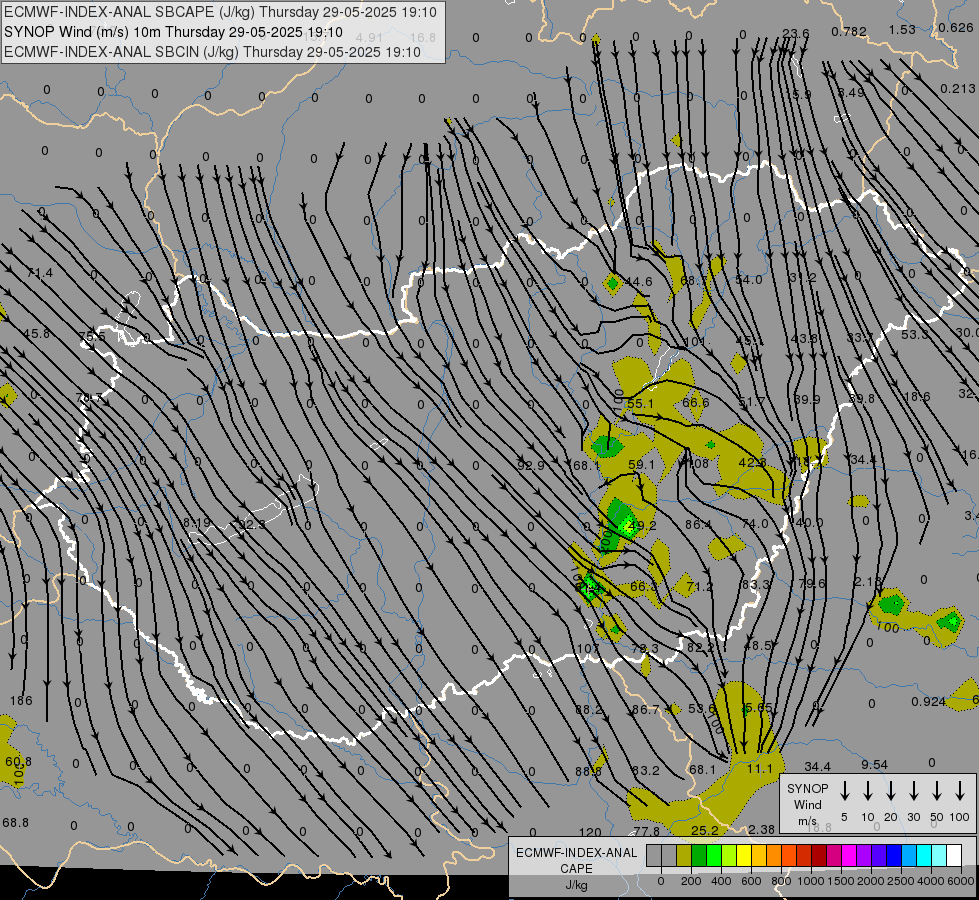Click the map value 66.6

point(695,402)
